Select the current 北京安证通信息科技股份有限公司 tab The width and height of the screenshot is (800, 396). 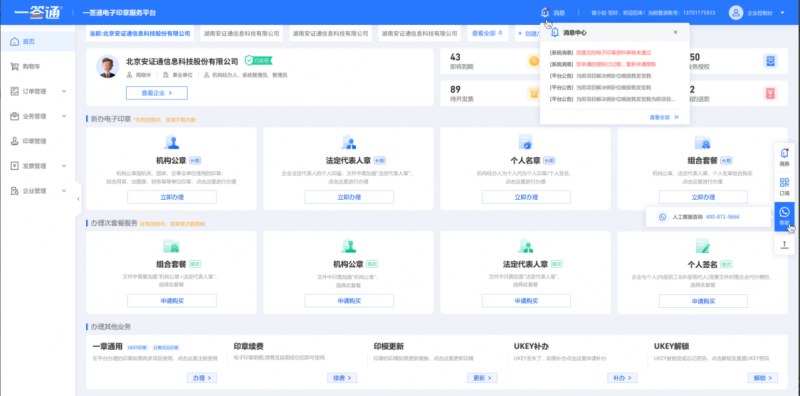(x=140, y=33)
